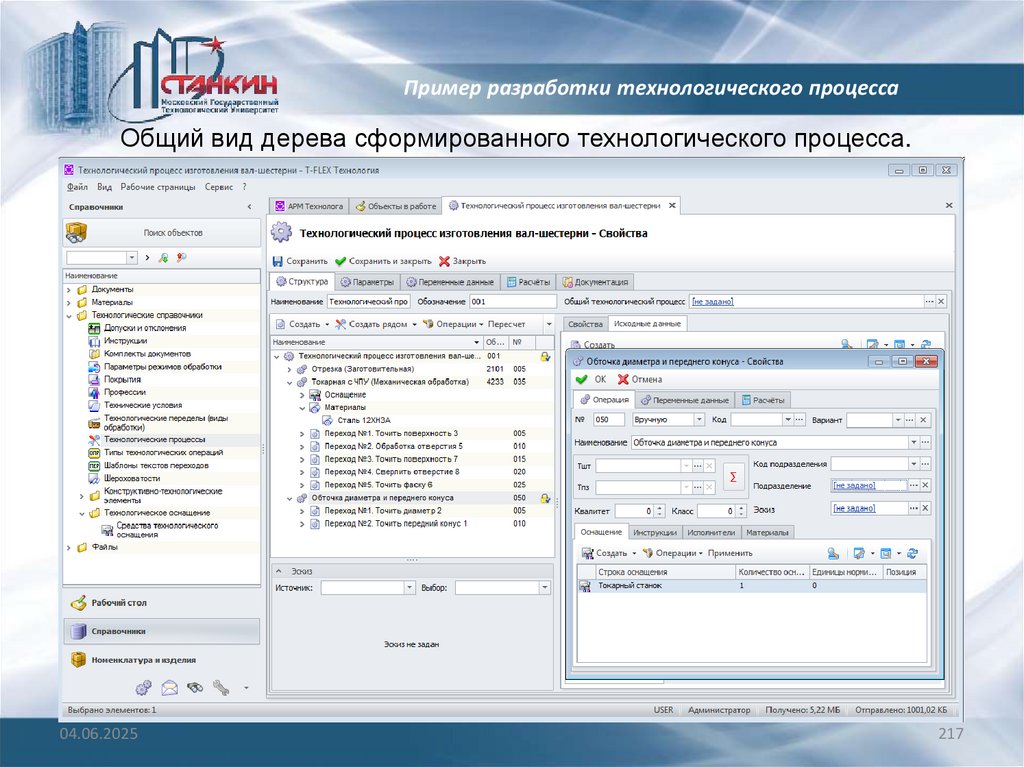Select Шаблоны текстов переходов icon
1024x767 pixels.
point(94,466)
